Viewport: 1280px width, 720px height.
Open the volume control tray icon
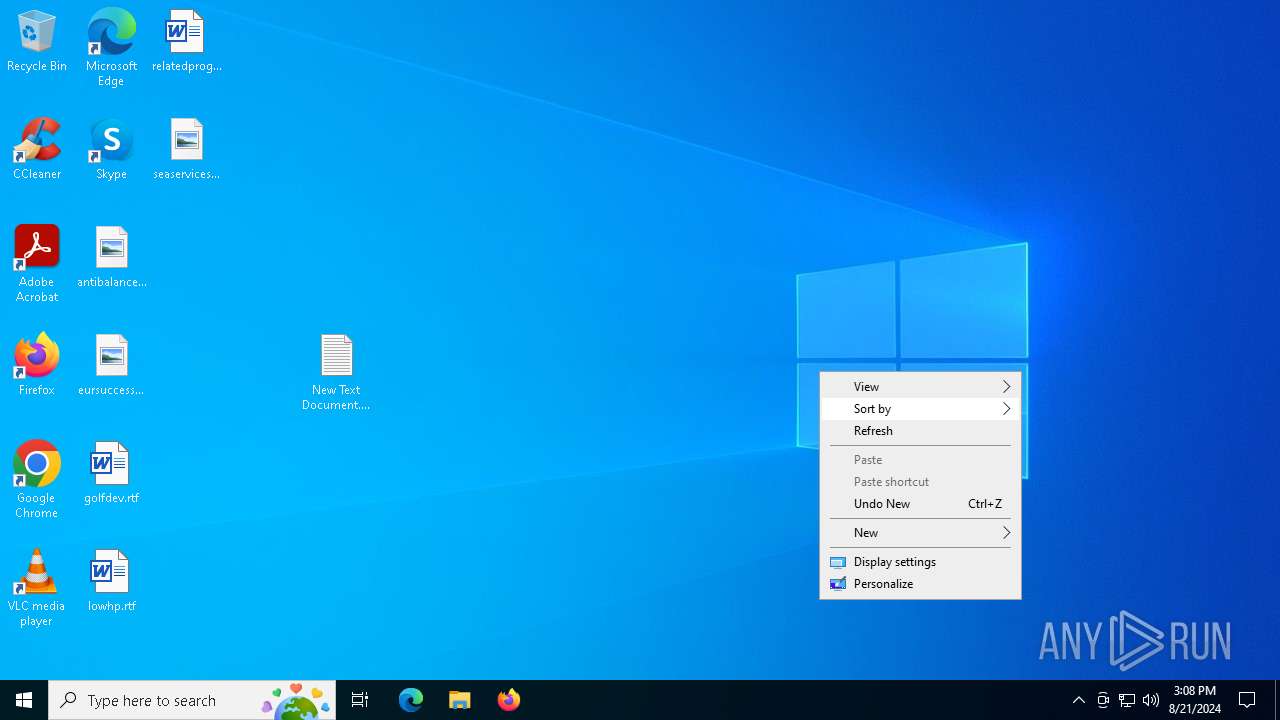1151,700
